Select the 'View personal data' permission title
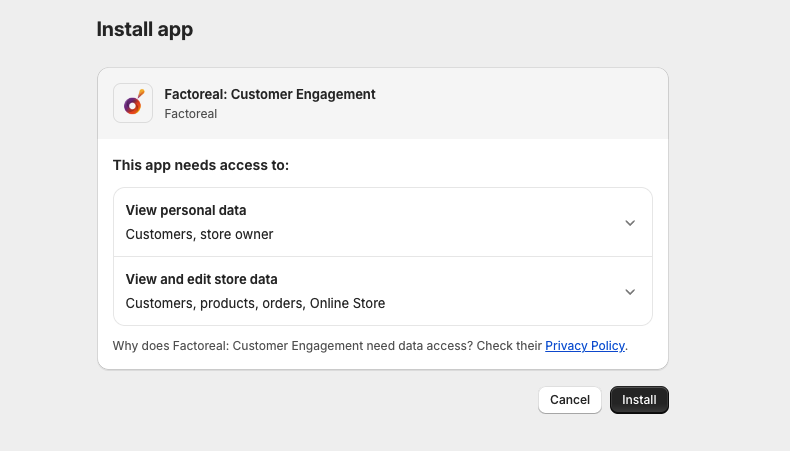This screenshot has width=790, height=451. (x=186, y=211)
